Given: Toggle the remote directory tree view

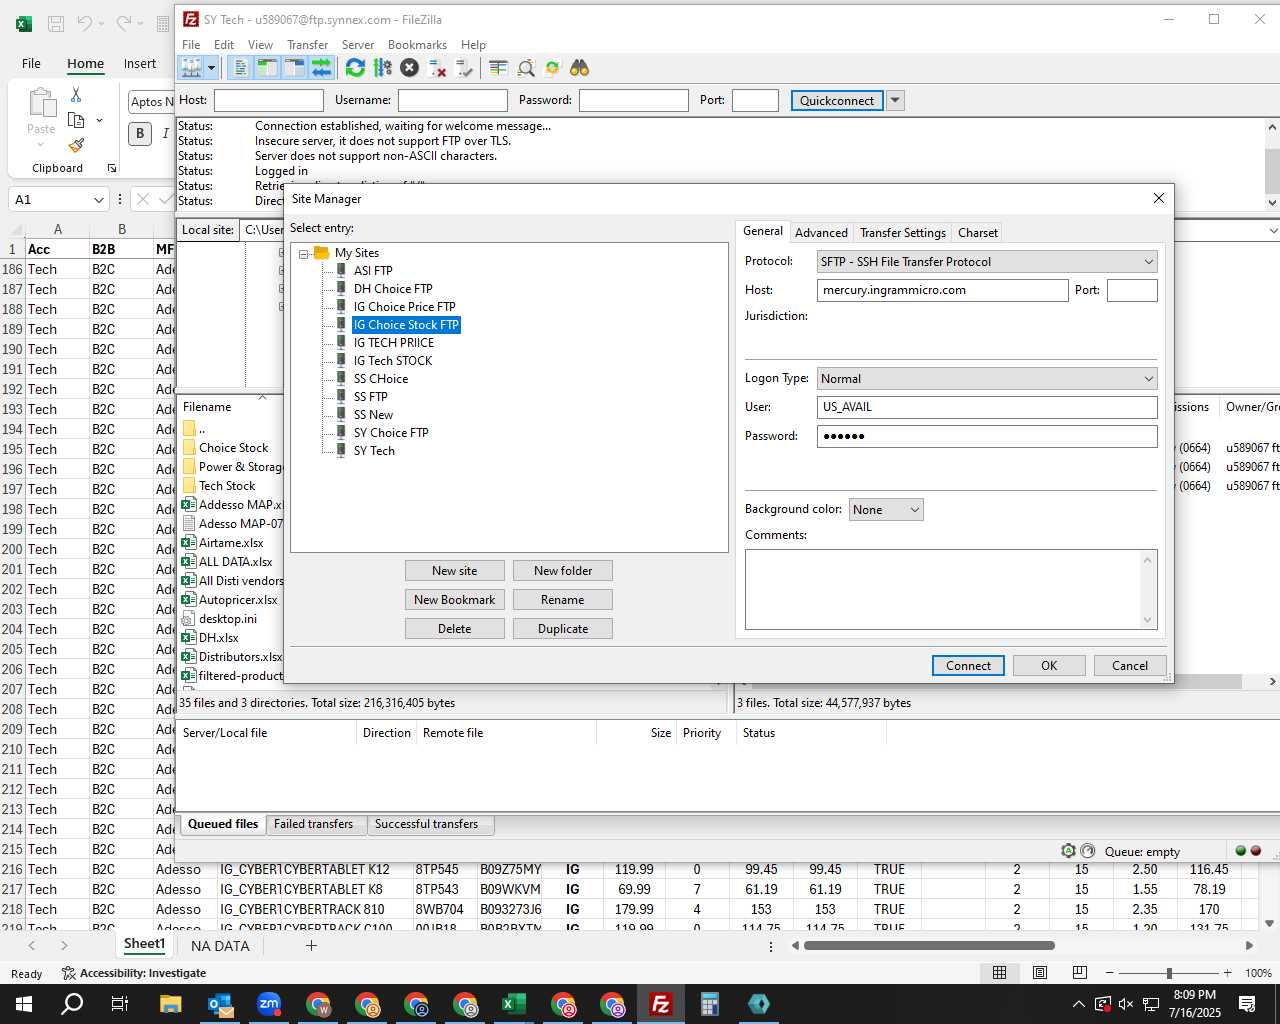Looking at the screenshot, I should click(294, 68).
